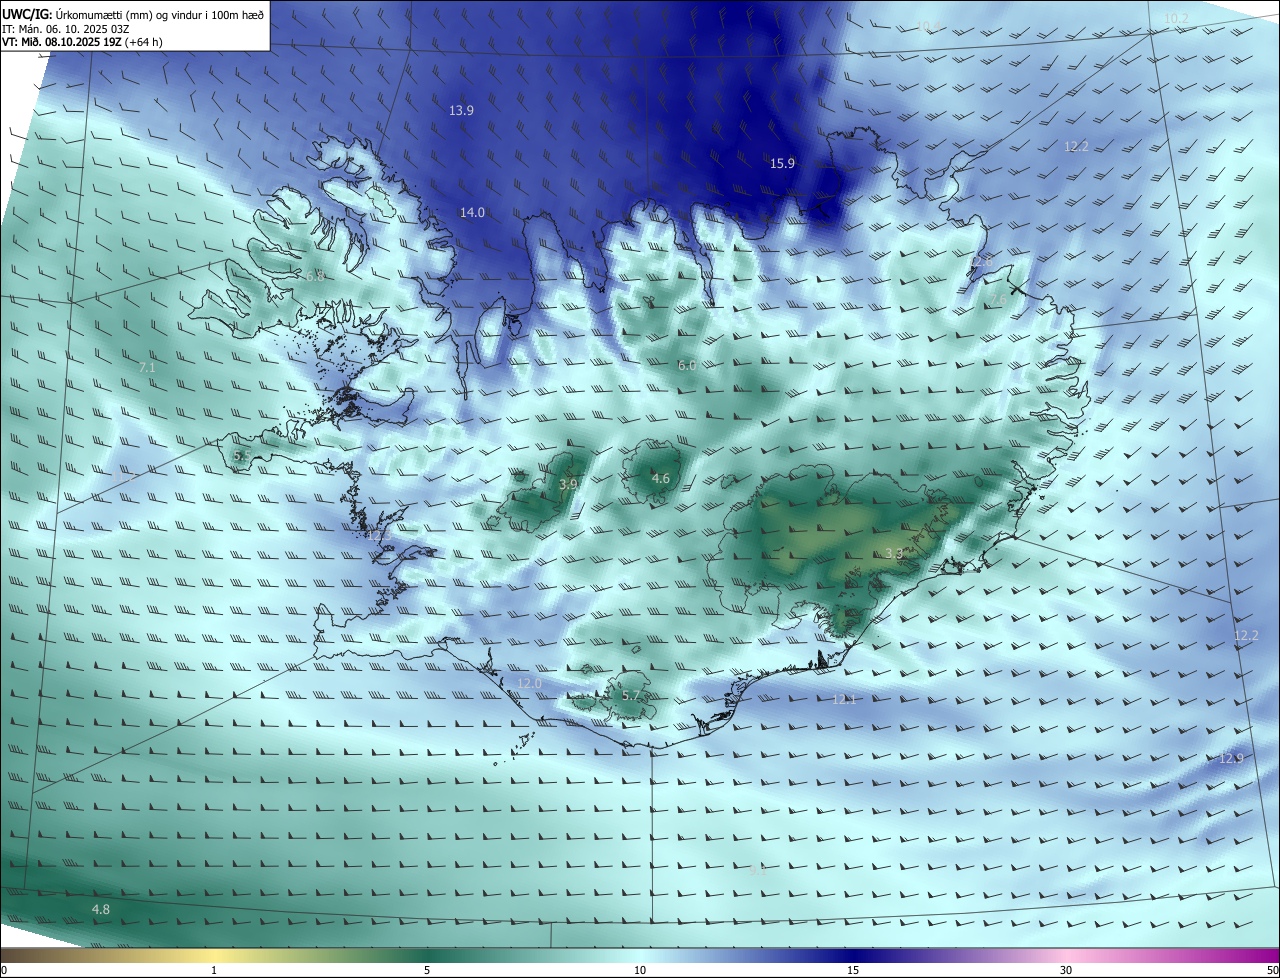Screen dimensions: 1280x978
Task: Click the 15.9 precipitation value
Action: 782,164
